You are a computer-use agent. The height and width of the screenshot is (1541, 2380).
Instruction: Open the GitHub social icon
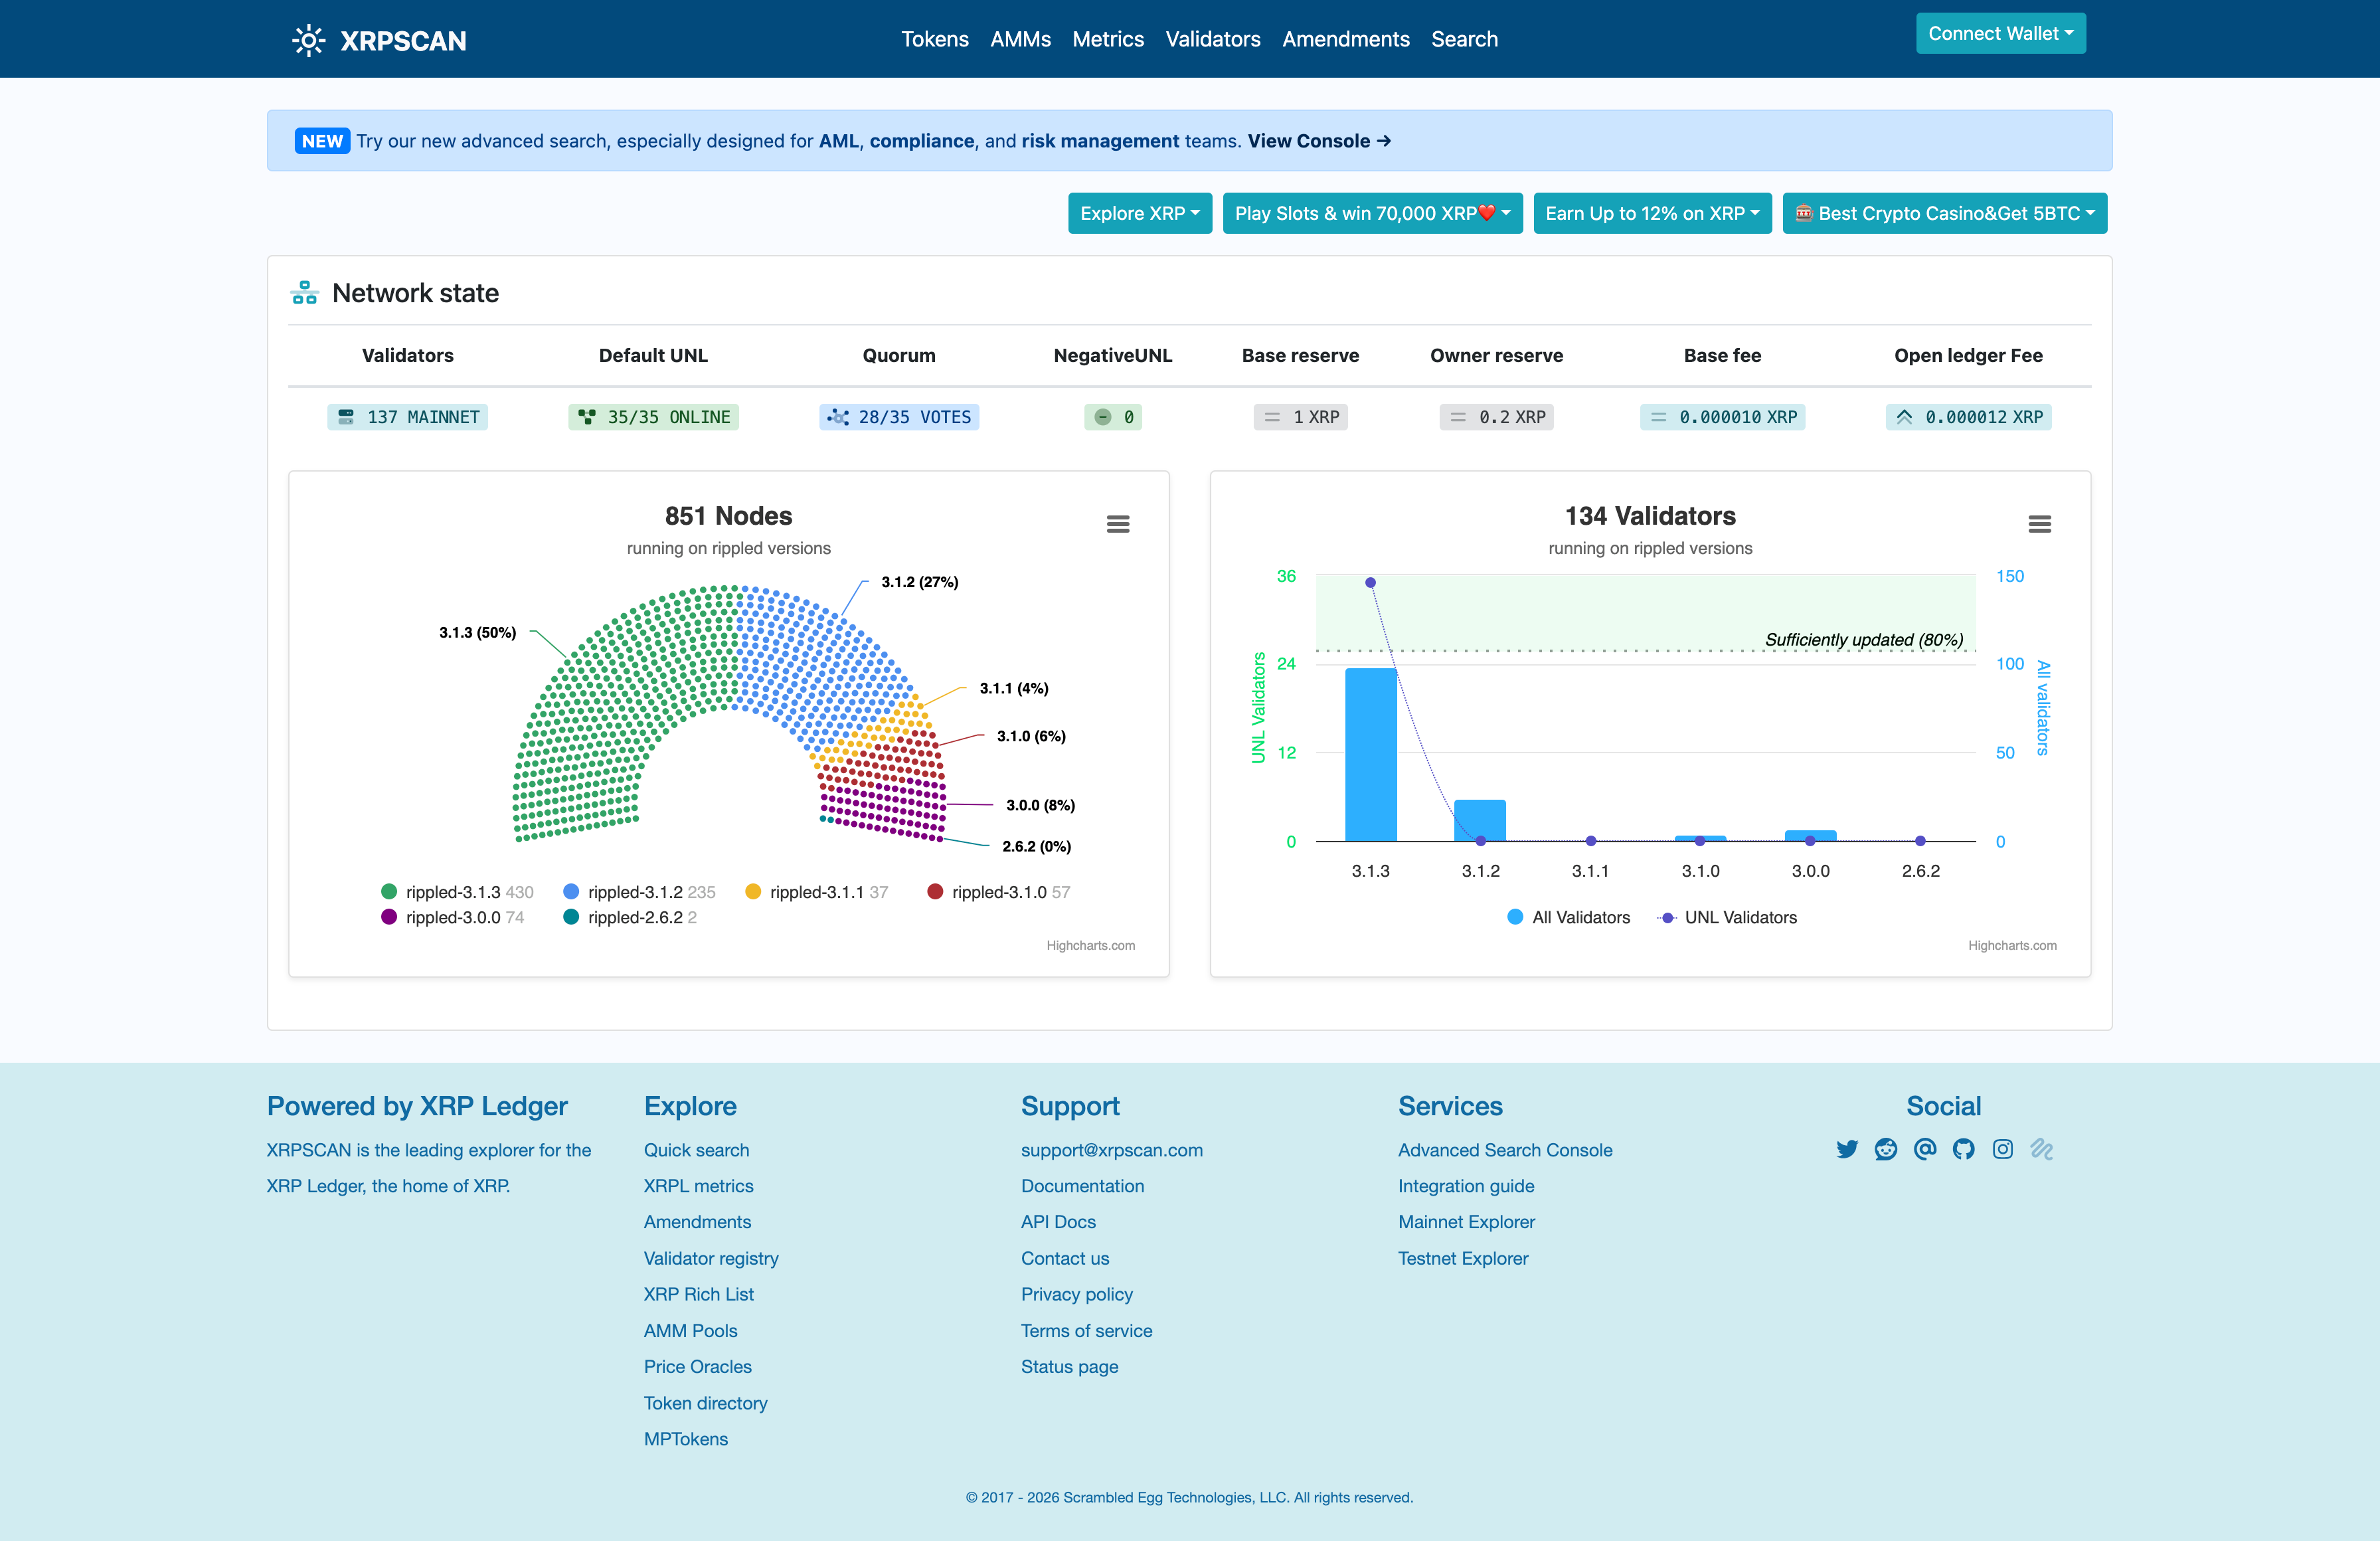(1964, 1149)
